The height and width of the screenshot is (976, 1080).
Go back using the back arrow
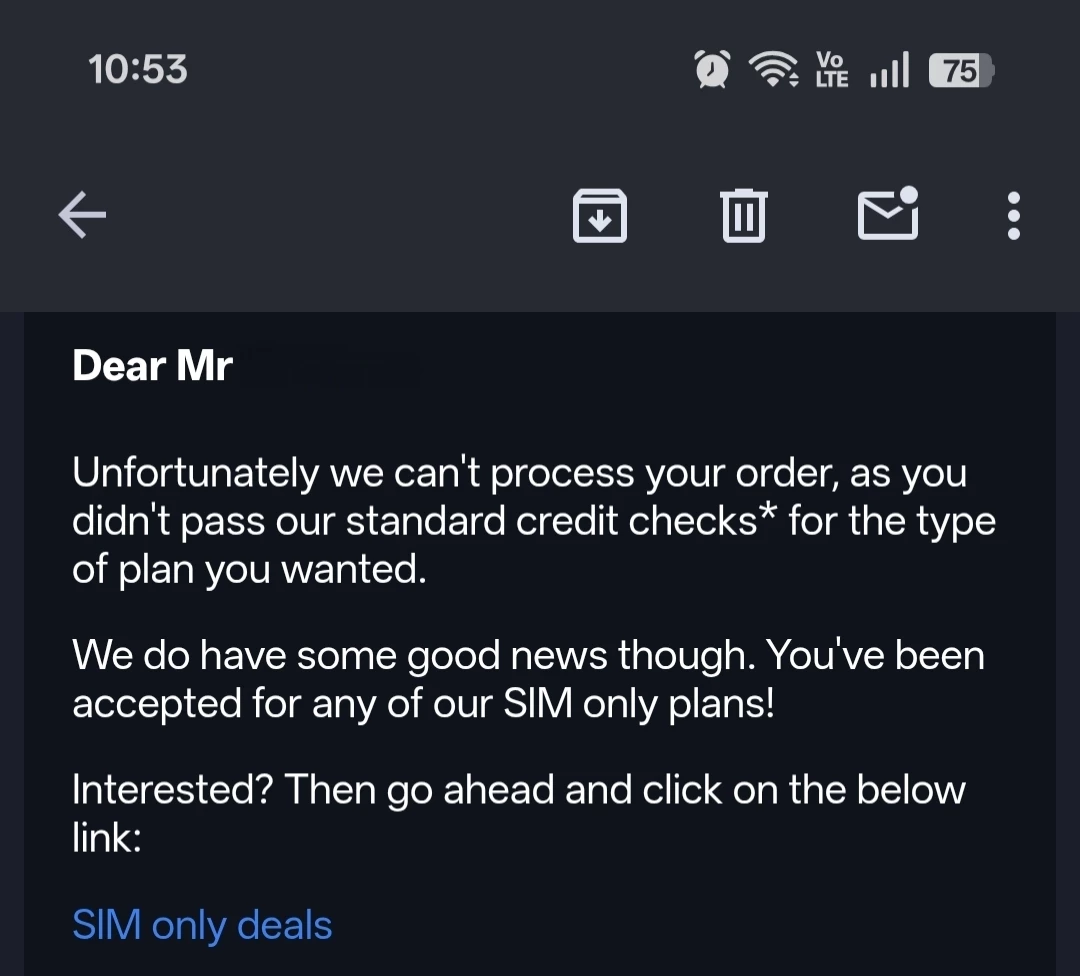(x=83, y=216)
